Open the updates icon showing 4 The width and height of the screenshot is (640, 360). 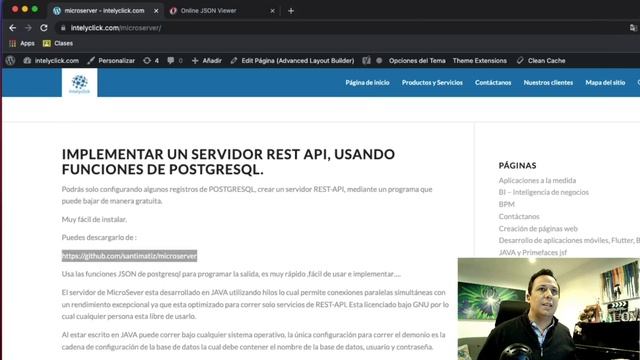[151, 60]
